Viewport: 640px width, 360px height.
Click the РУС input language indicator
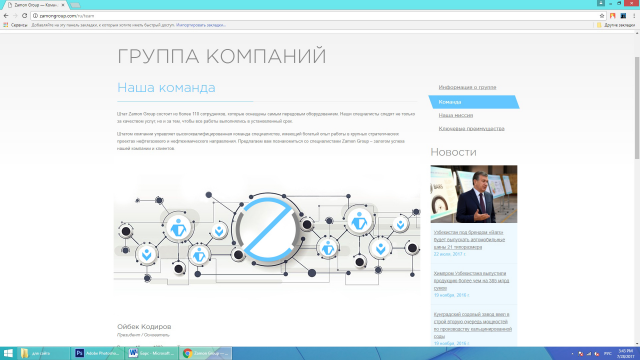tap(607, 353)
